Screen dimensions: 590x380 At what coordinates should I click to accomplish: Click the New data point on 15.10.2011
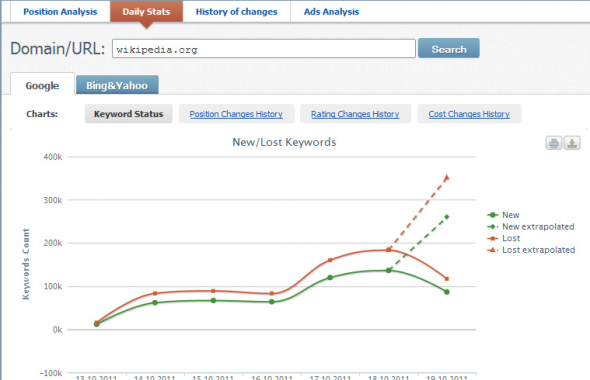click(213, 301)
